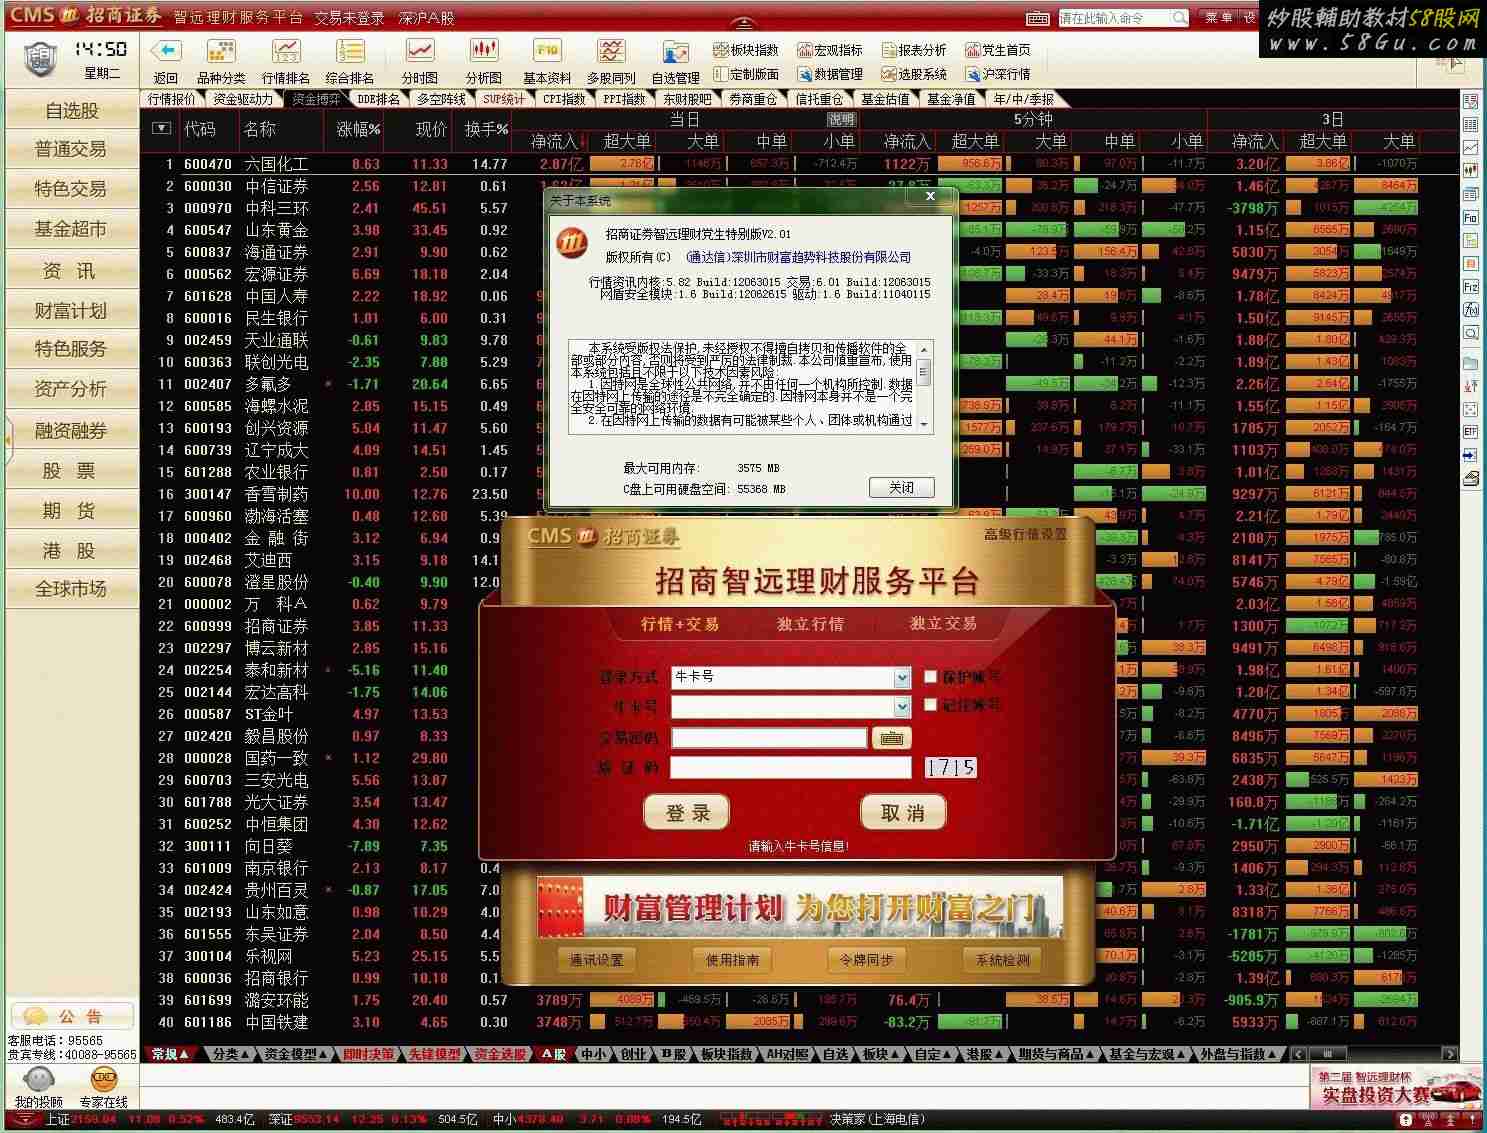
Task: Click search icon in command box
Action: pyautogui.click(x=1179, y=18)
